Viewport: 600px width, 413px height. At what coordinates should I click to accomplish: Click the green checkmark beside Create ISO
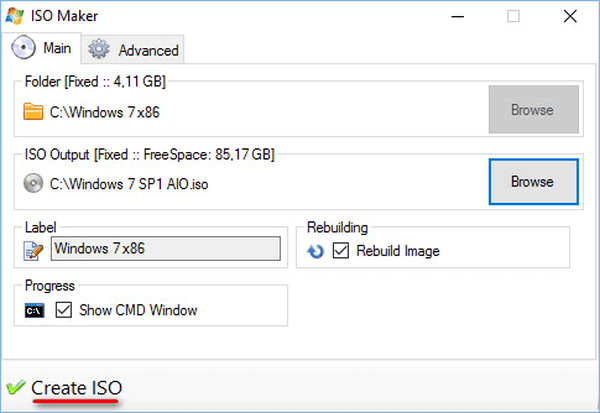point(16,387)
